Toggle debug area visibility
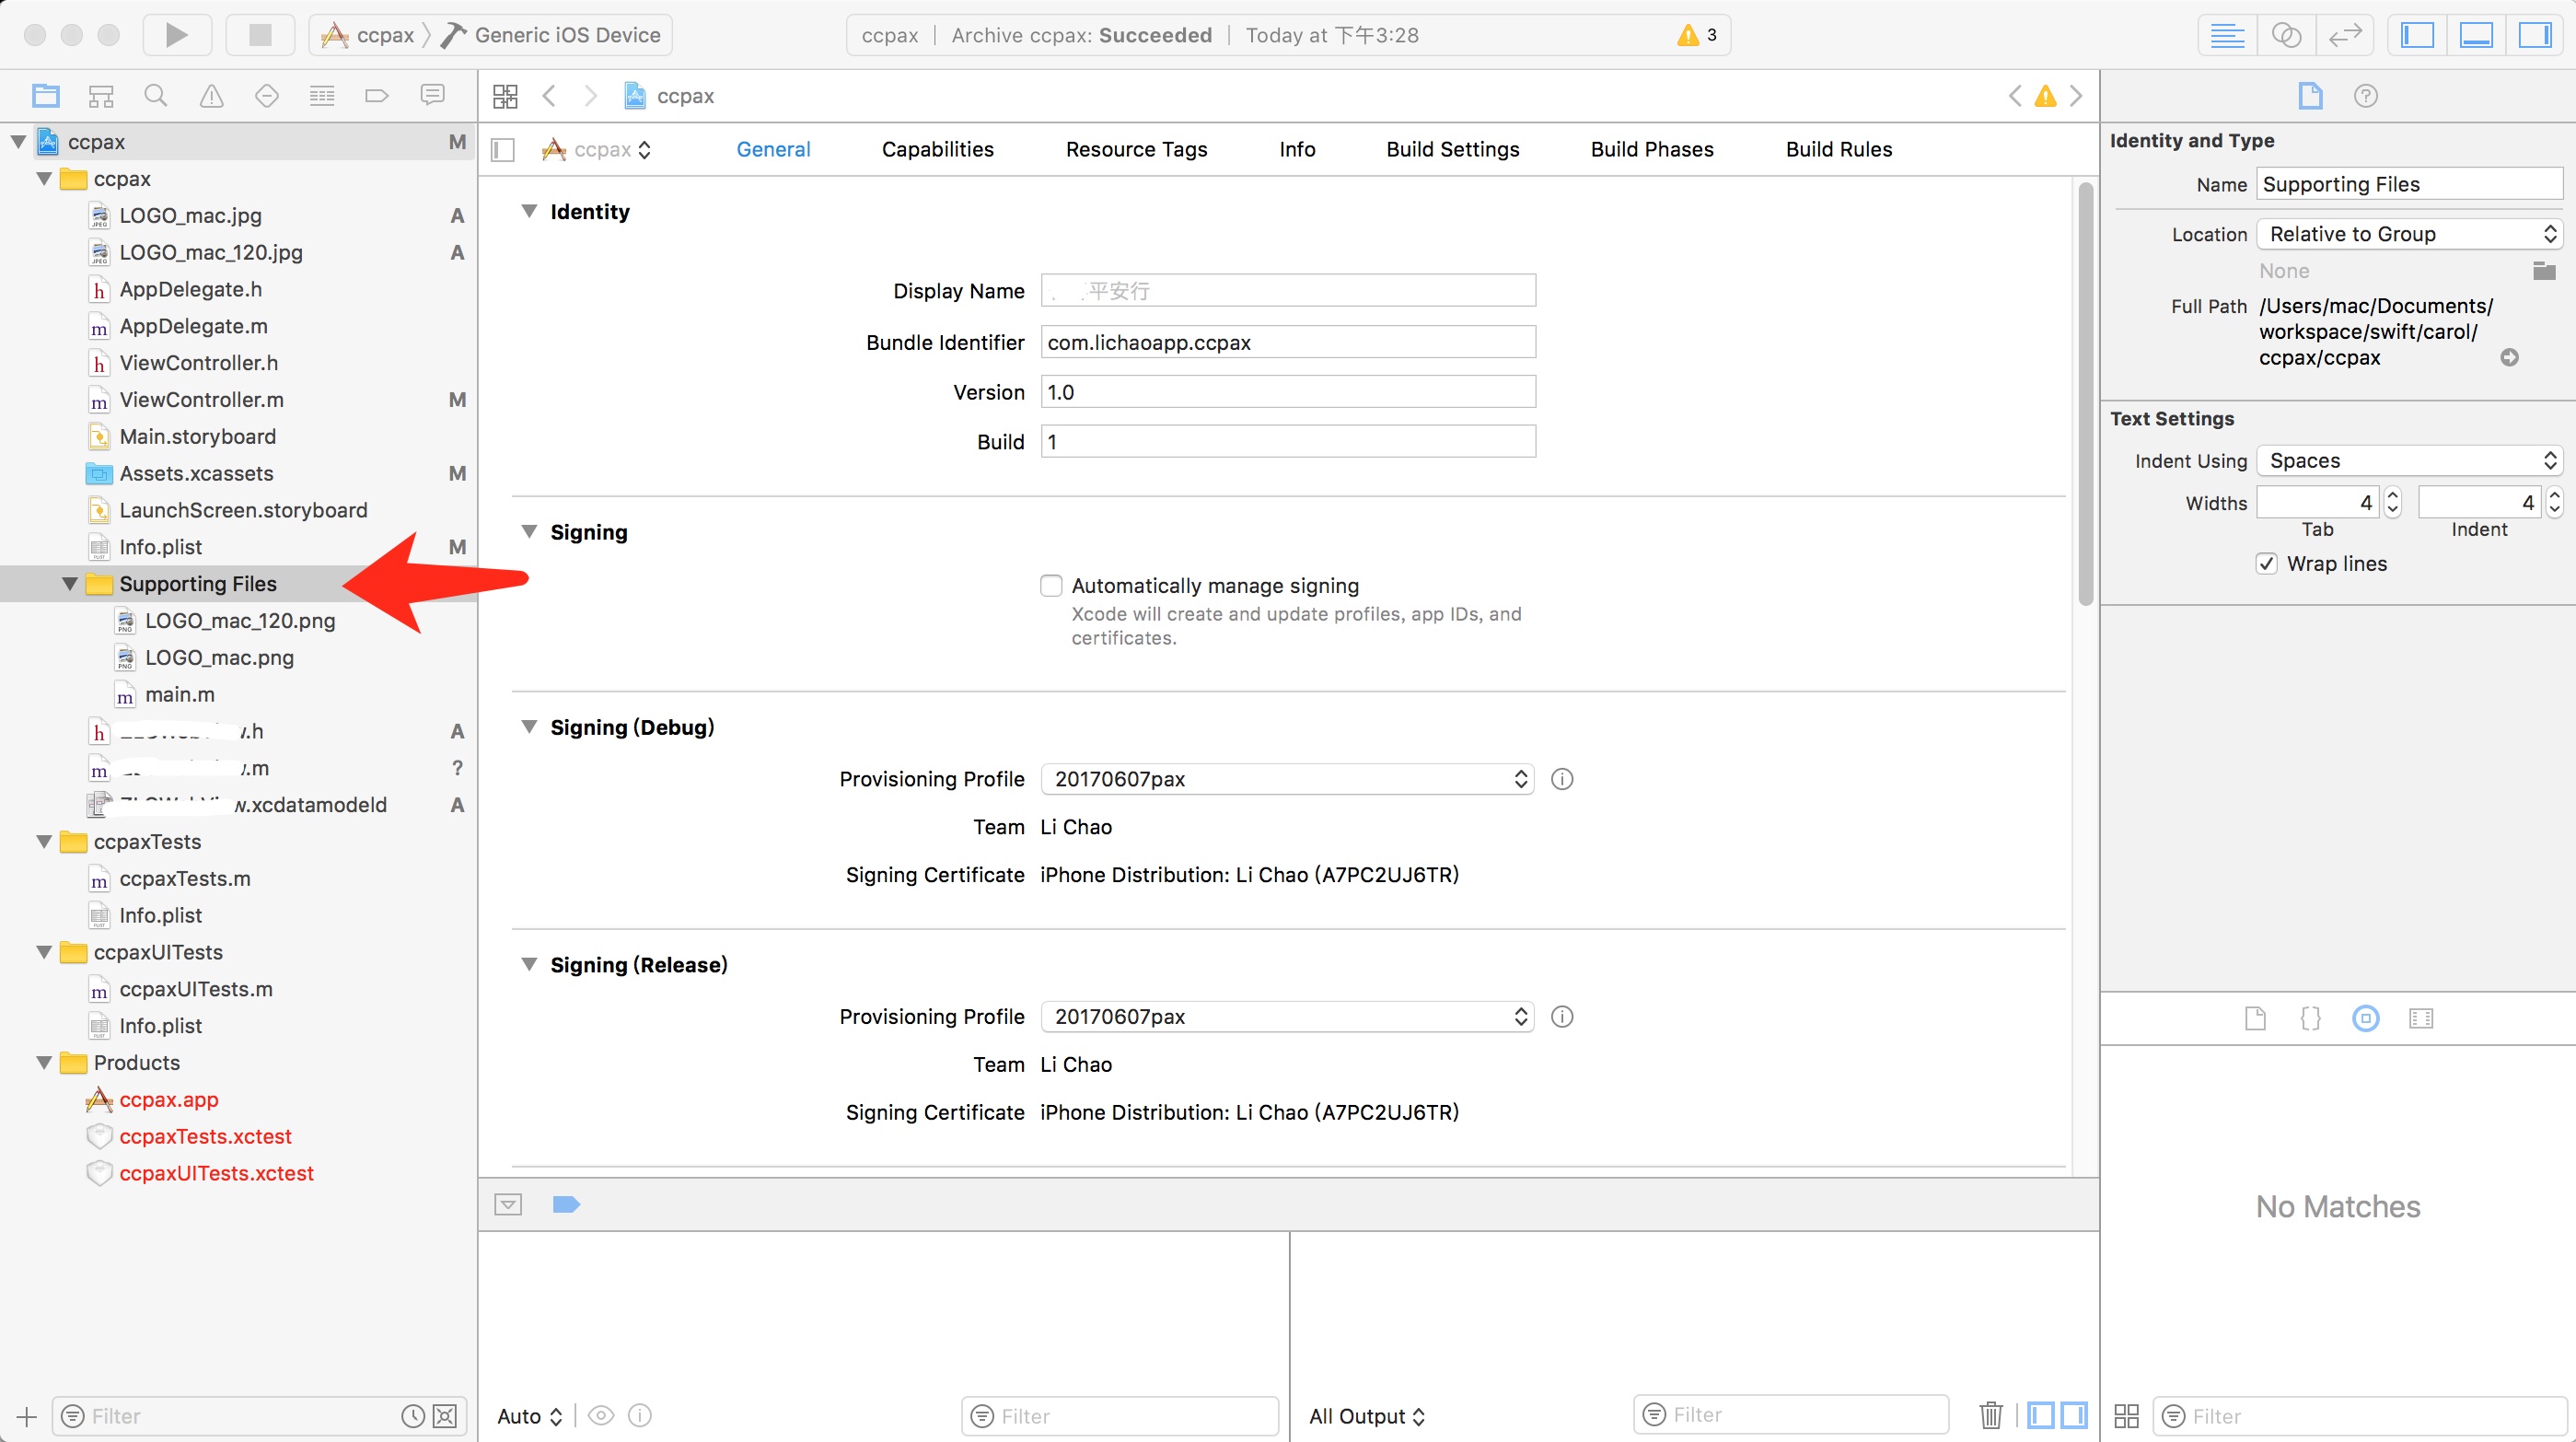The height and width of the screenshot is (1442, 2576). pyautogui.click(x=2476, y=35)
